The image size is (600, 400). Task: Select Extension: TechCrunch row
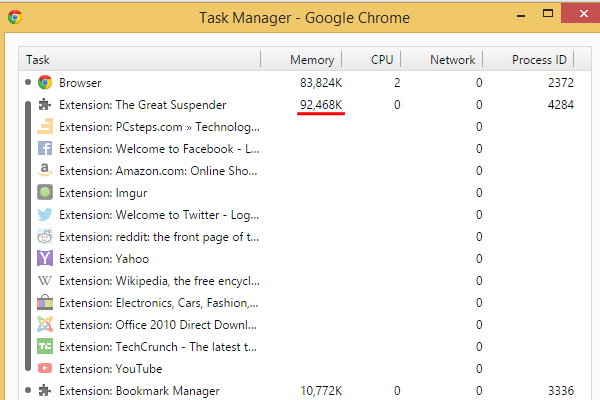point(305,346)
